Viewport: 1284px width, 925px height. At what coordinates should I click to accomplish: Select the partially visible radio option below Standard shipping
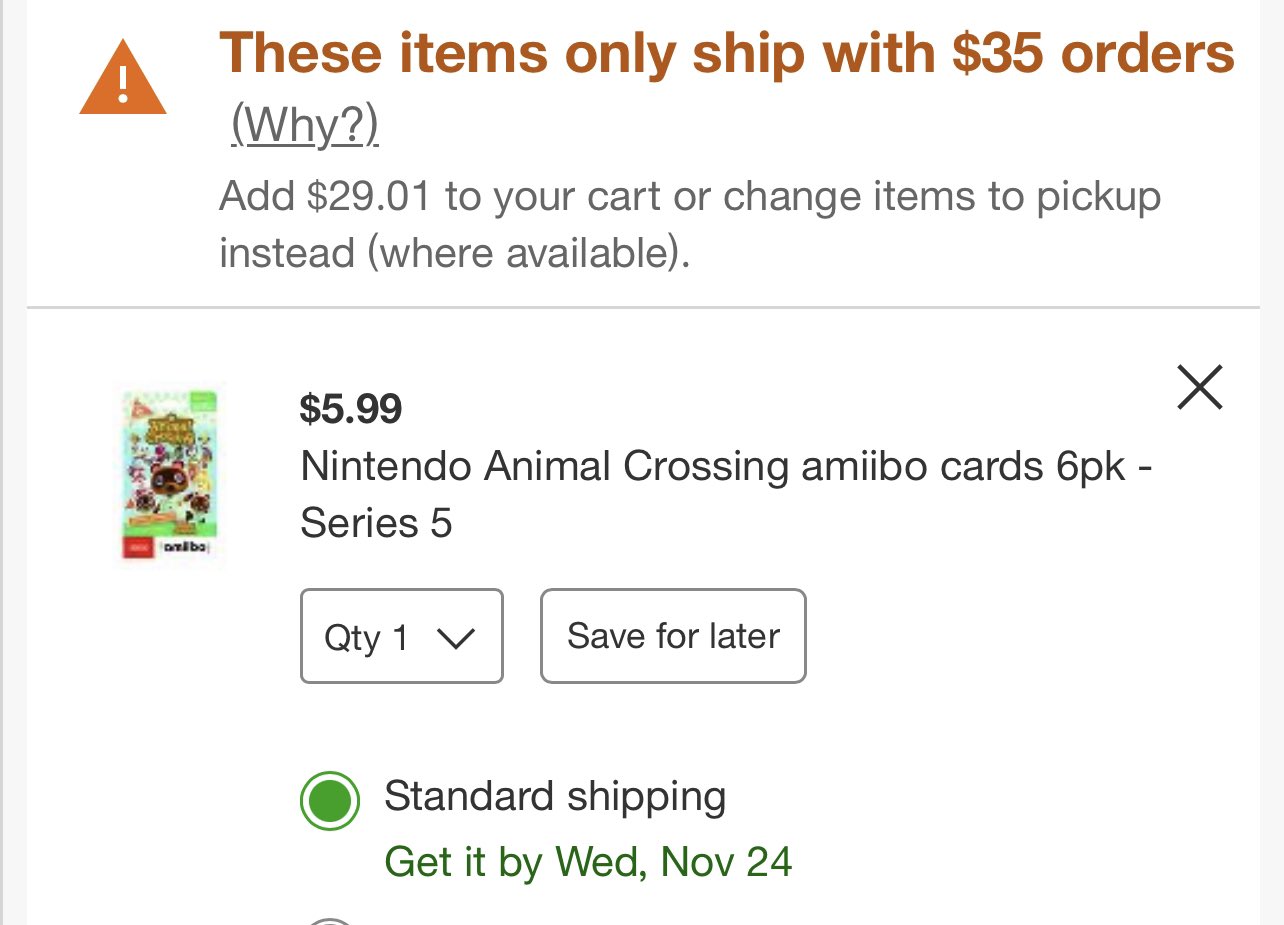(330, 920)
